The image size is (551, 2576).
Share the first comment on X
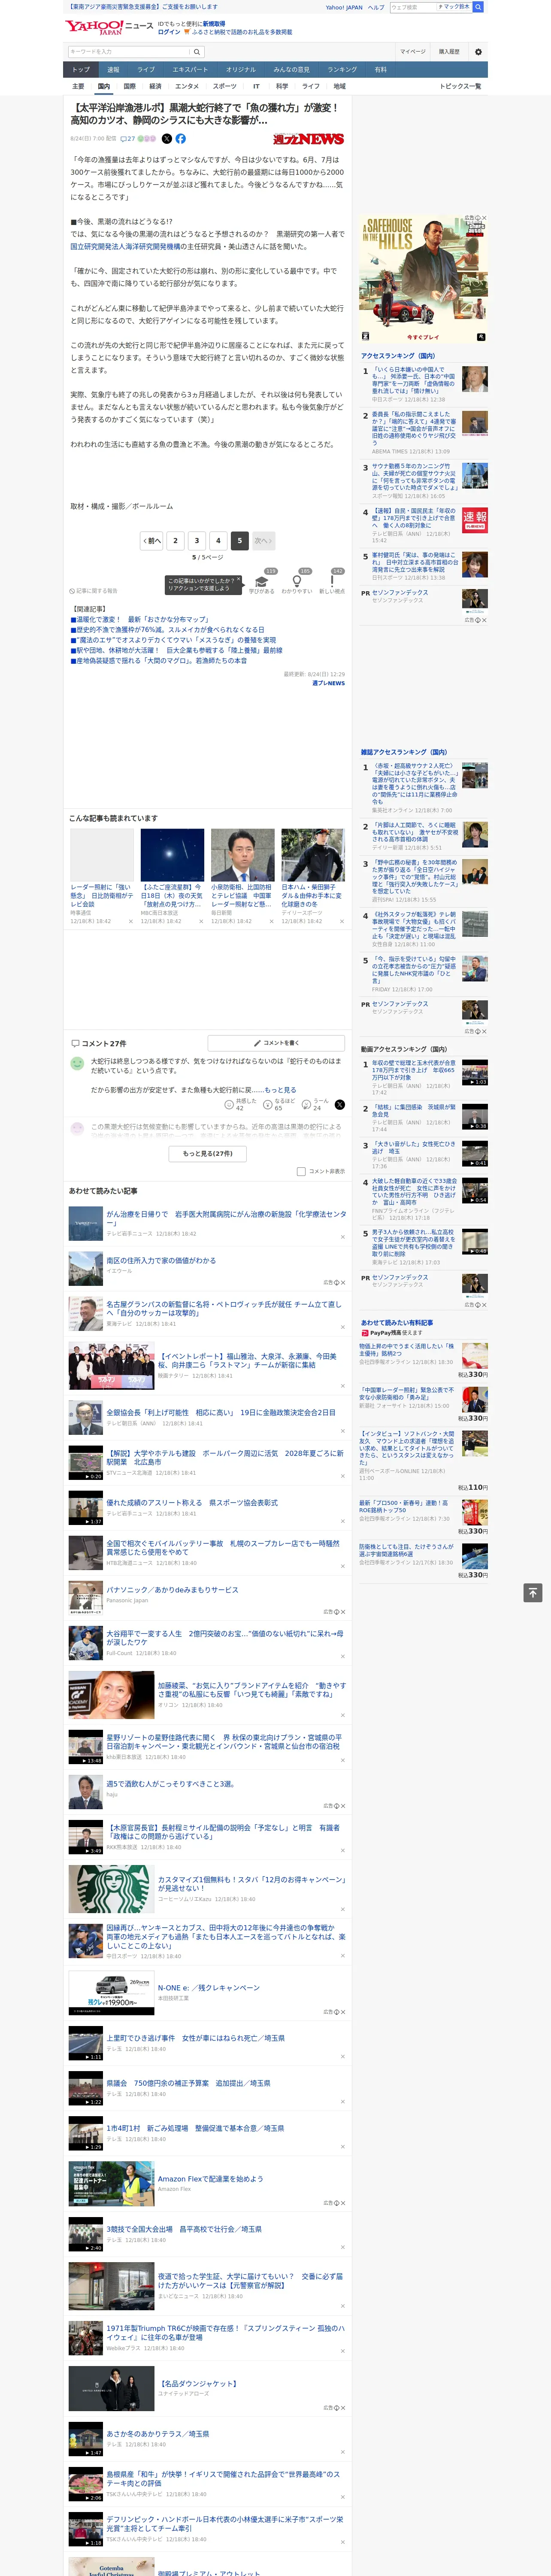point(340,1105)
